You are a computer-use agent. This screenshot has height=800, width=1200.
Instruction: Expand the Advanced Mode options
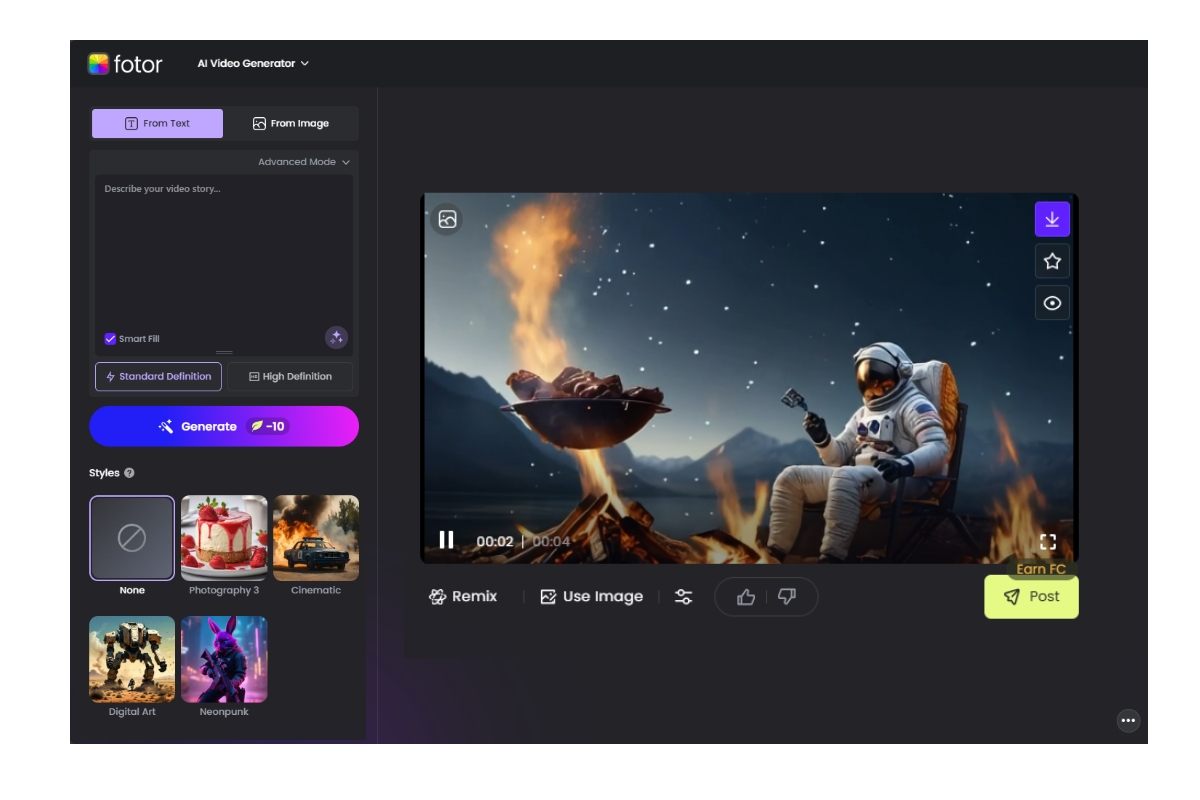(304, 162)
